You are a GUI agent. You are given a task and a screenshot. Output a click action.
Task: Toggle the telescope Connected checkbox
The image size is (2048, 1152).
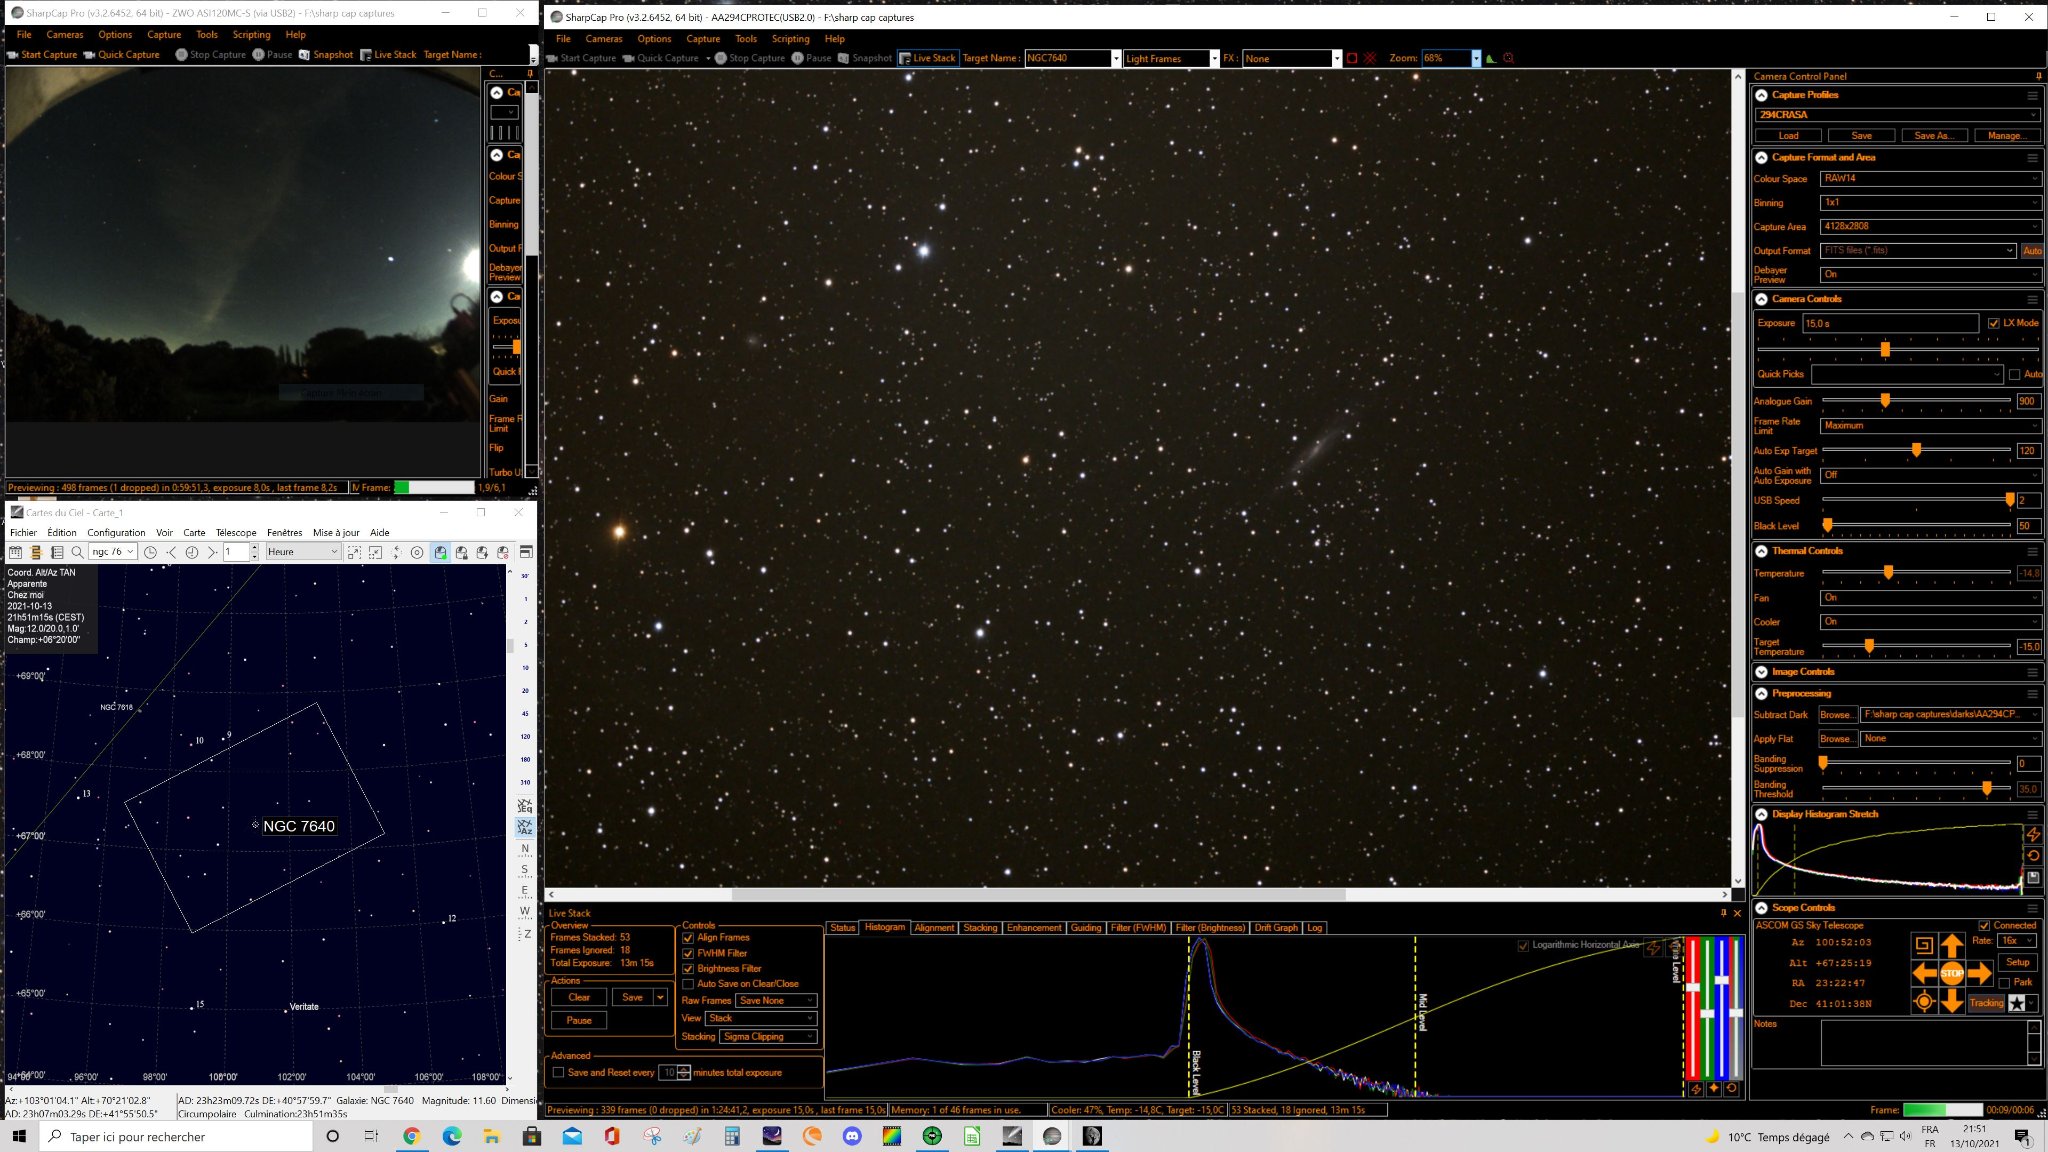(1985, 926)
